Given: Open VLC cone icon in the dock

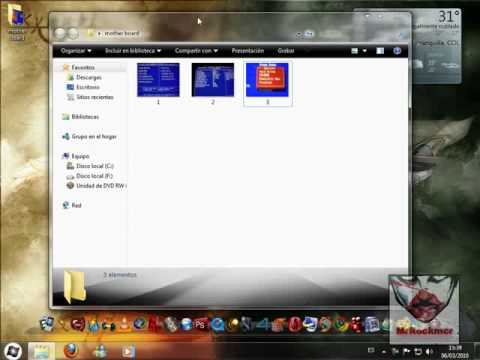Looking at the screenshot, I should [124, 323].
